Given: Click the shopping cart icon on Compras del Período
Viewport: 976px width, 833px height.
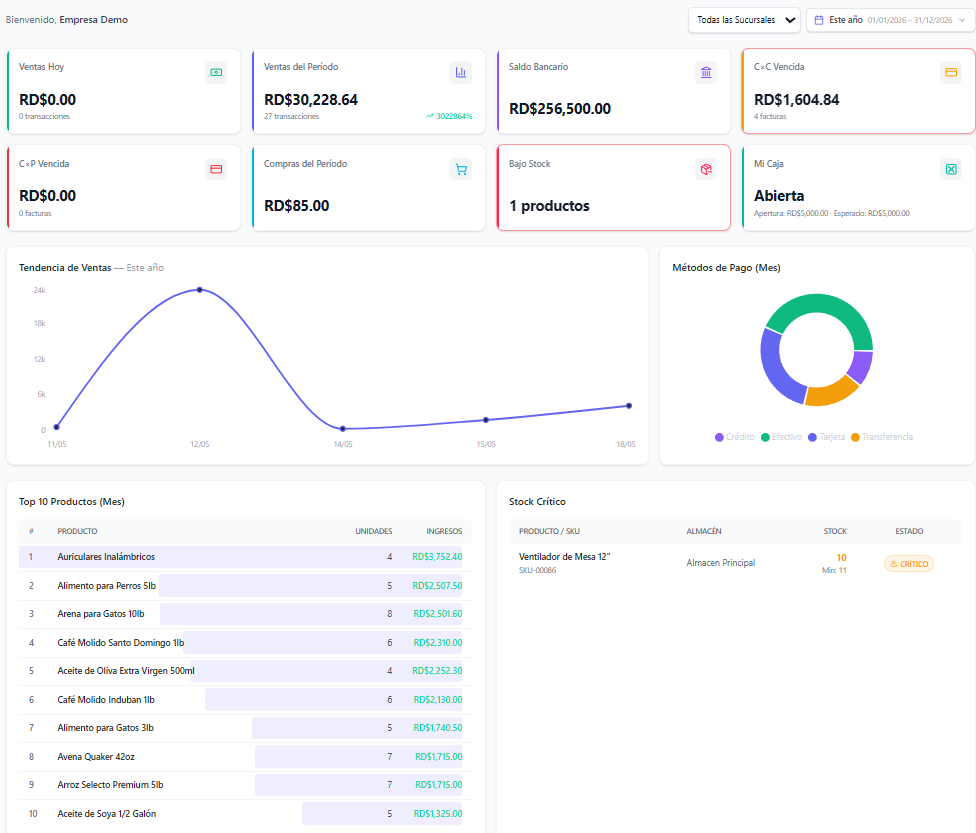Looking at the screenshot, I should [x=461, y=169].
